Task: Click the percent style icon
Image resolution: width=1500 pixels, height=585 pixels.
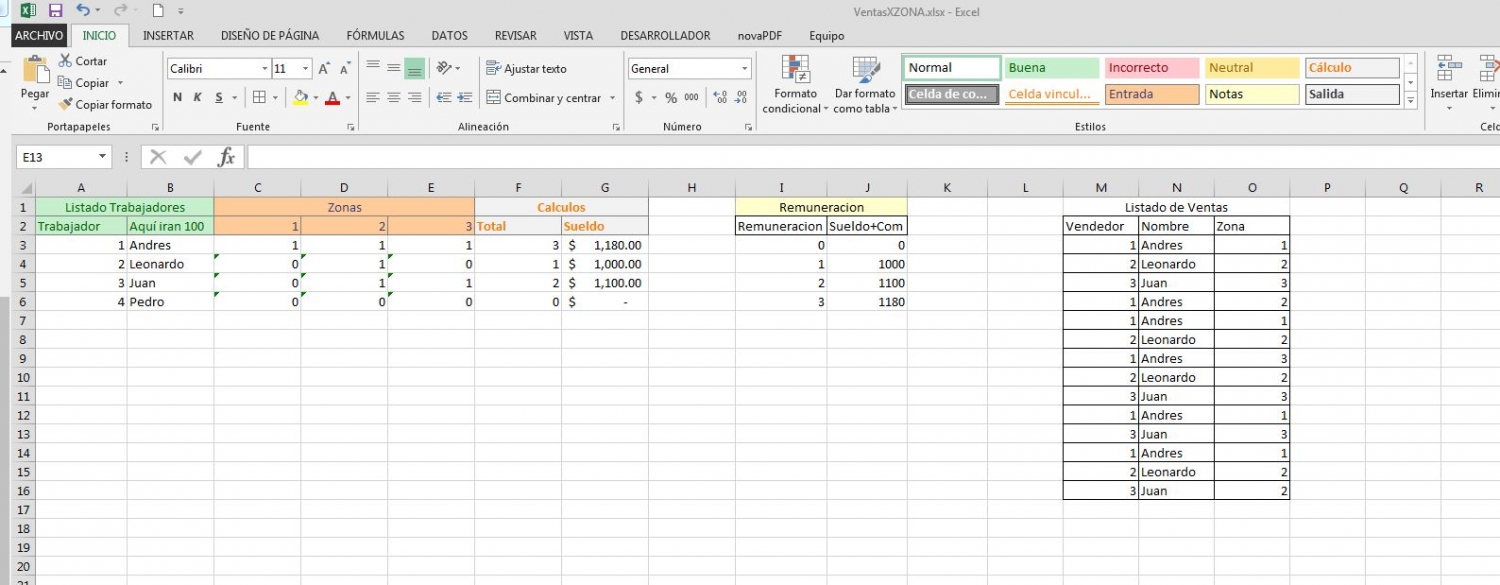Action: click(x=671, y=98)
